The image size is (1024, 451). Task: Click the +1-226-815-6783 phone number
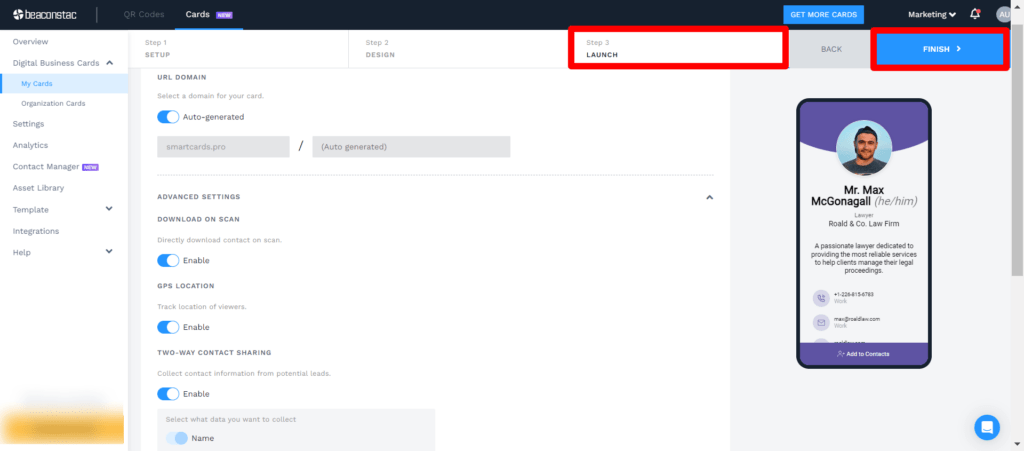tap(854, 294)
